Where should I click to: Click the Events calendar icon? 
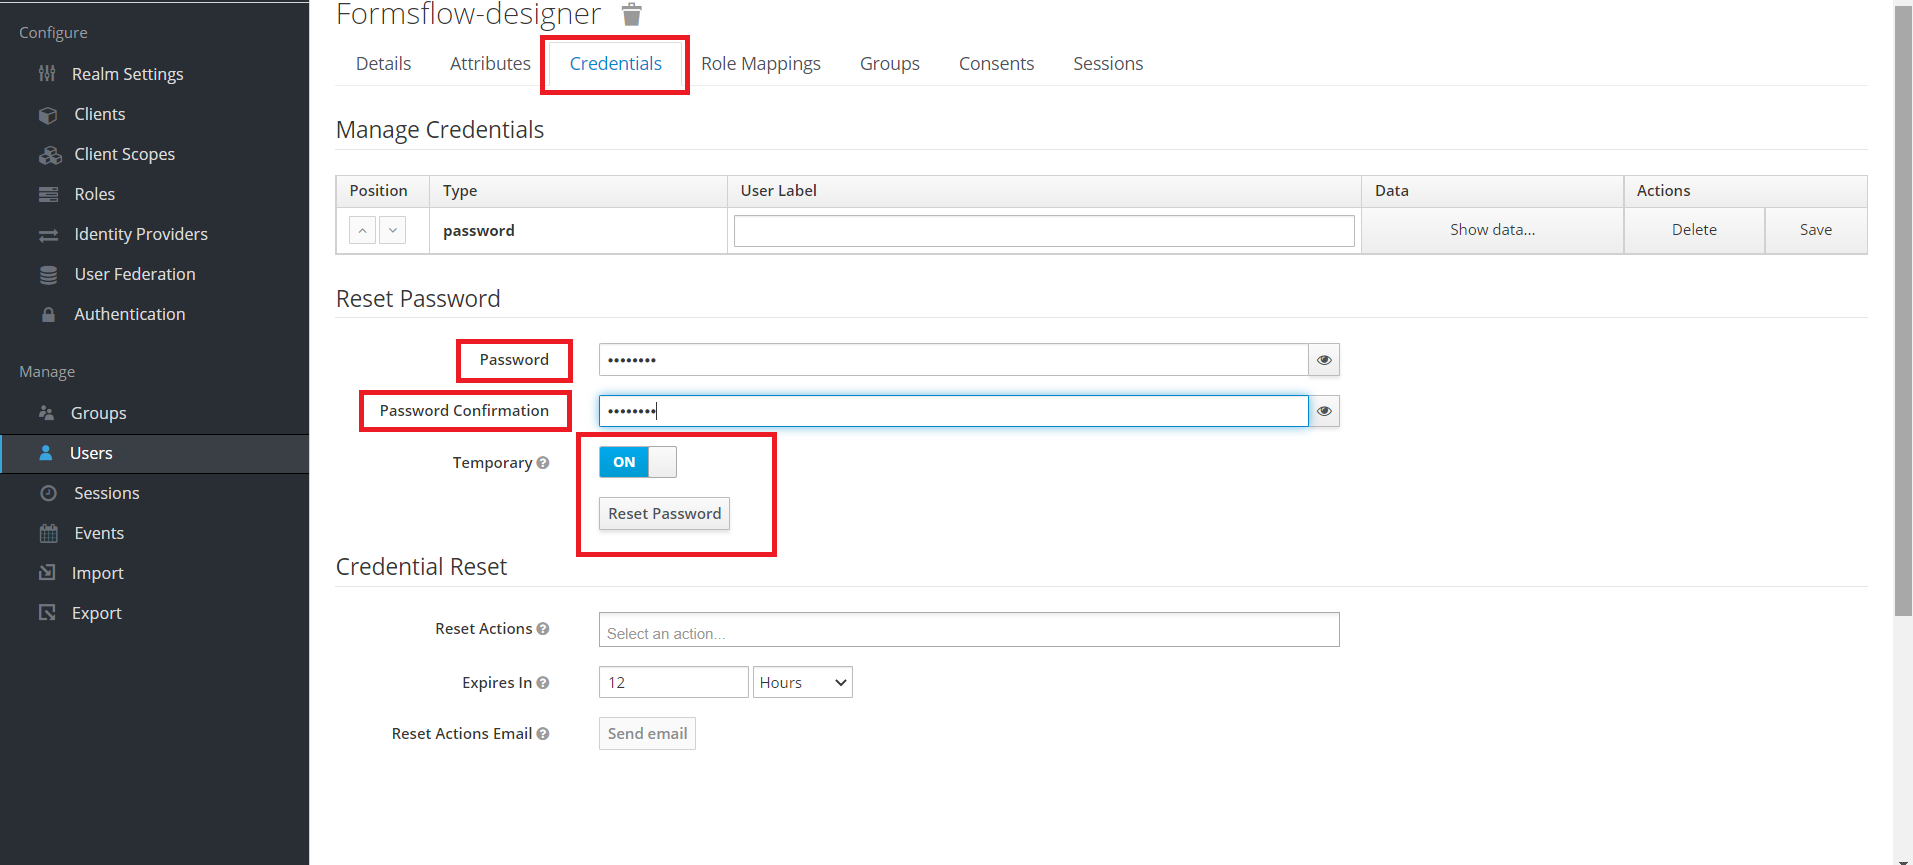point(48,533)
